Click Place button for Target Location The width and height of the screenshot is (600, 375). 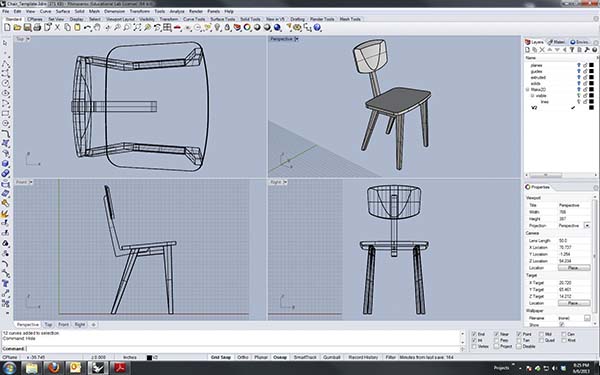[574, 303]
